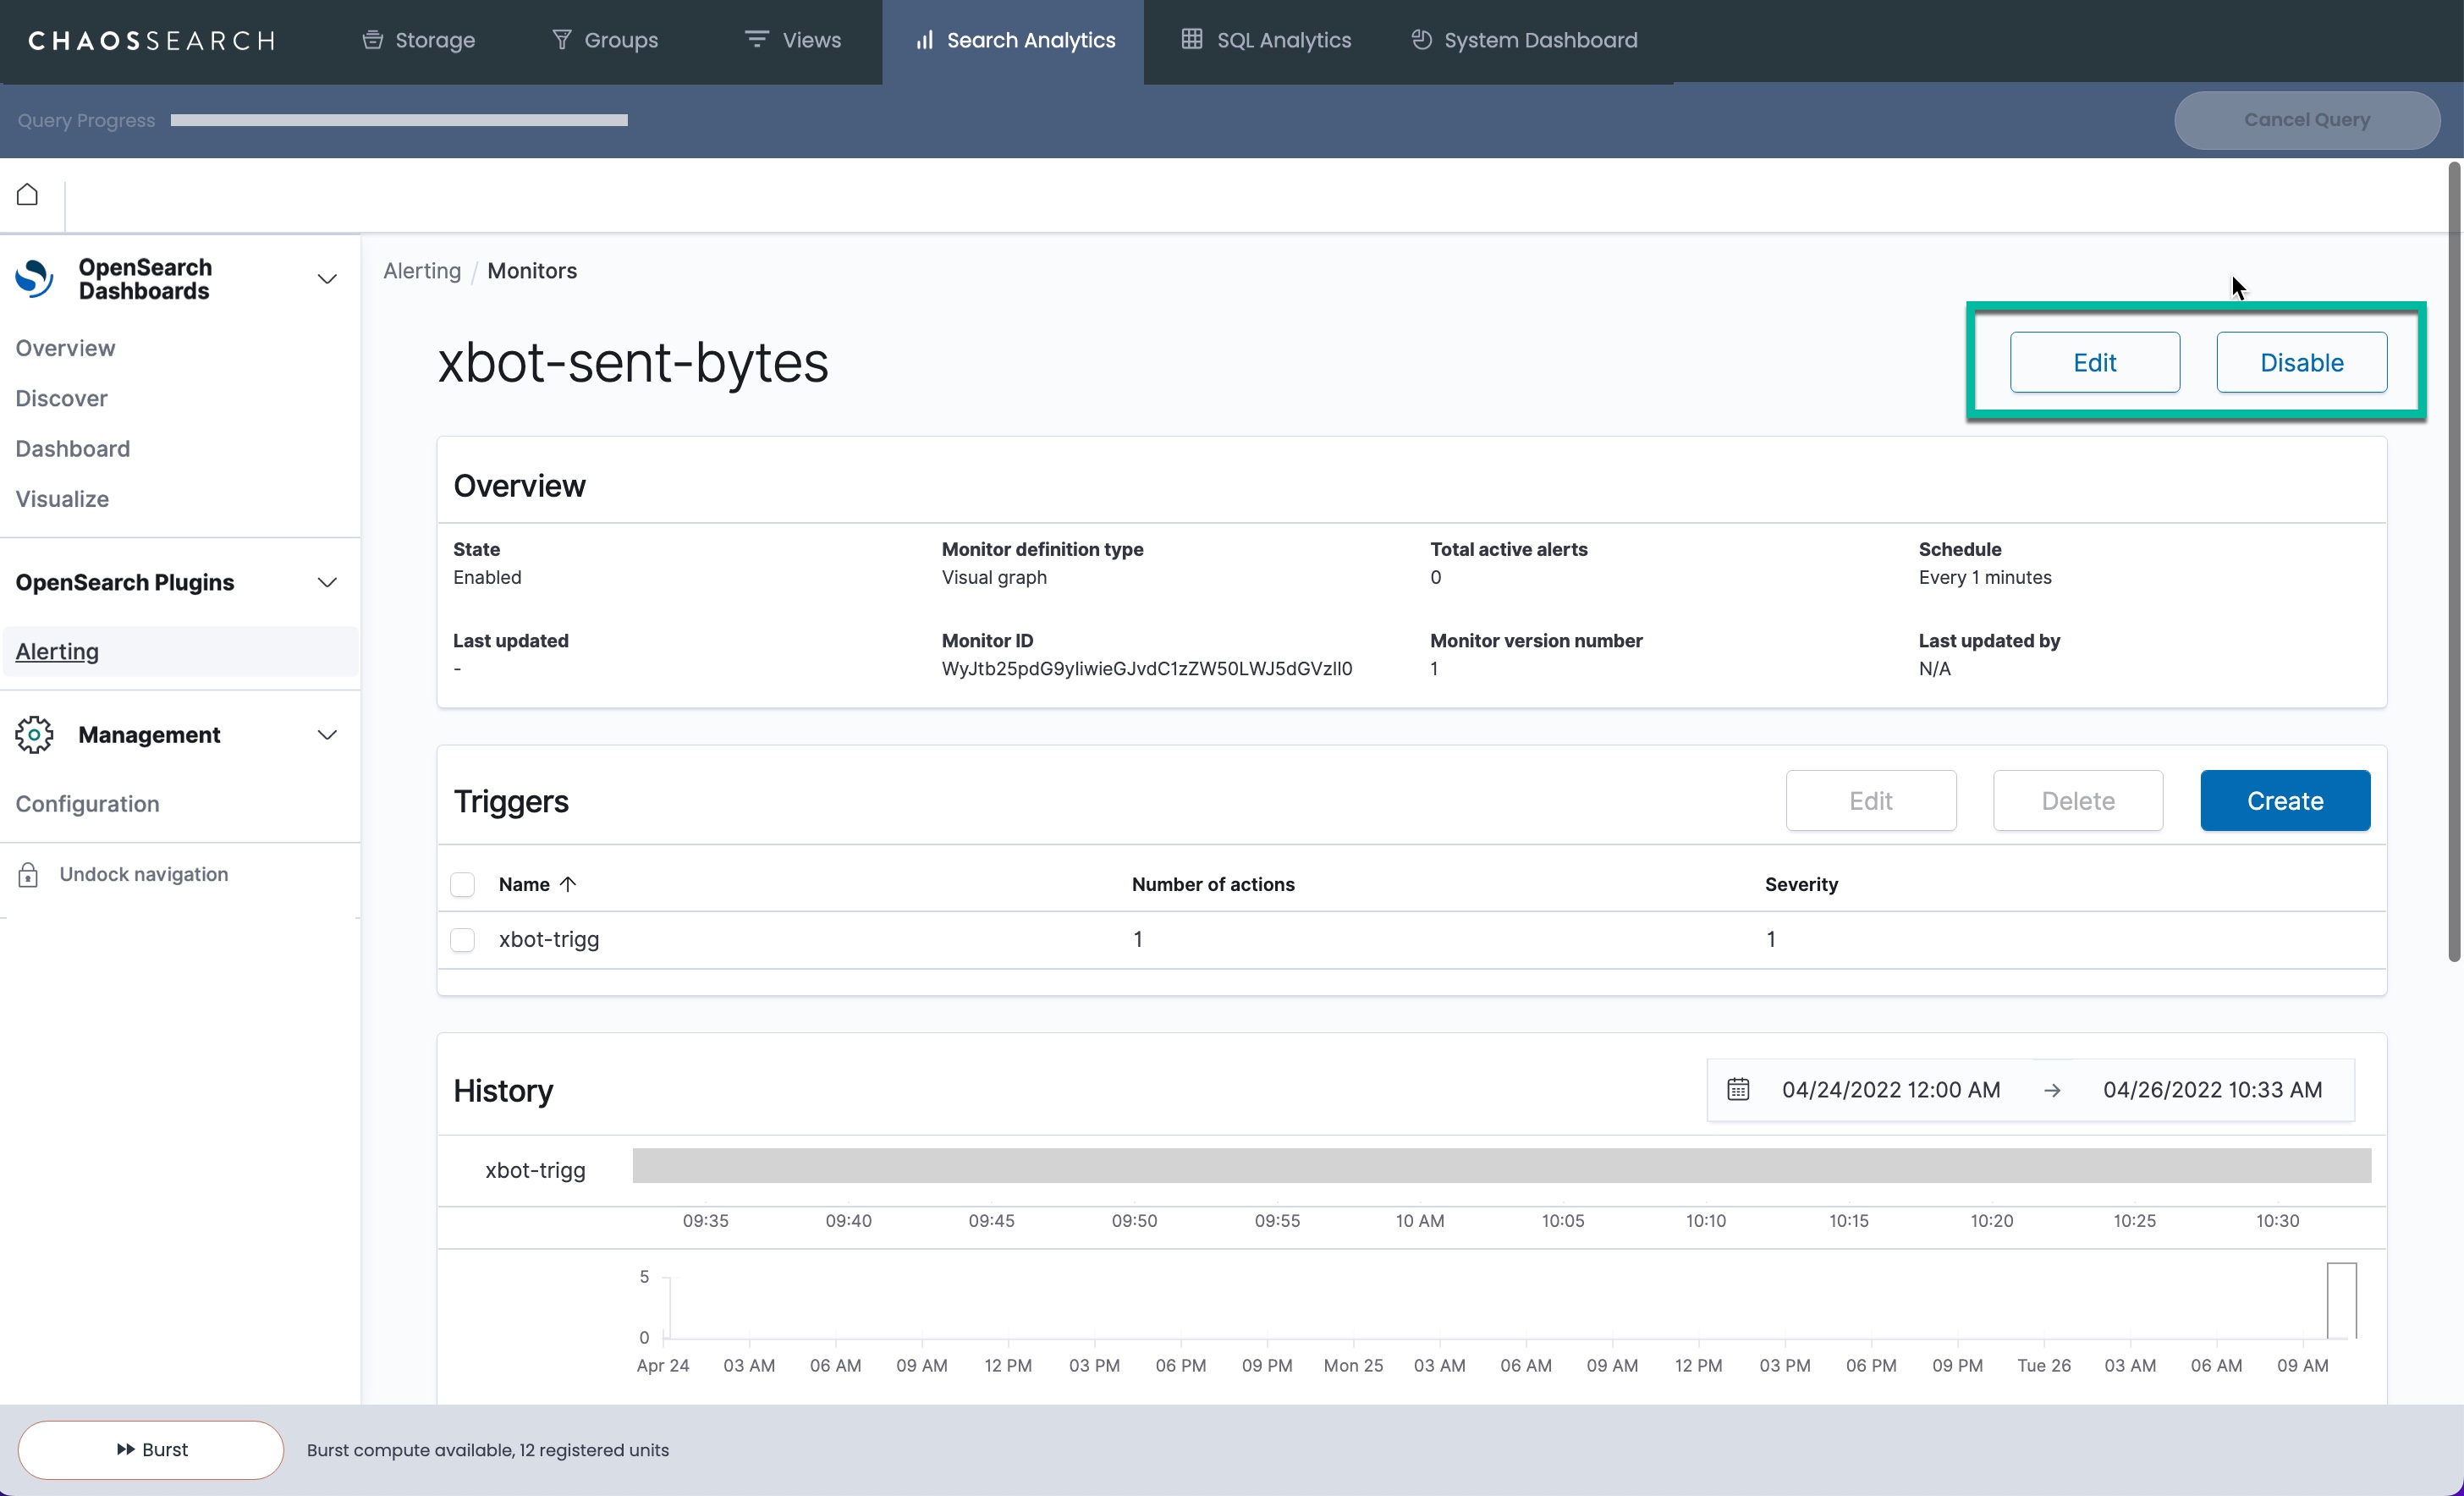Click the OpenSearch Dashboards logo icon

point(35,279)
